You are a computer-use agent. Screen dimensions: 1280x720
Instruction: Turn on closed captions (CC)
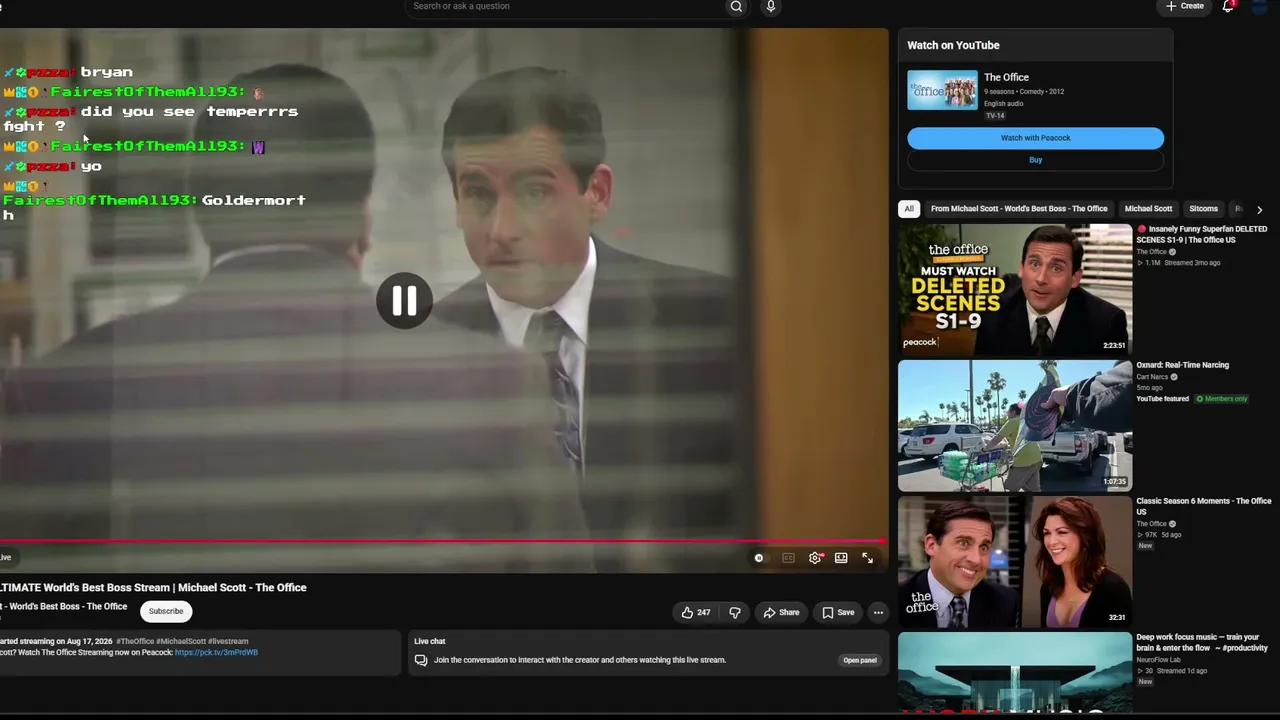788,558
